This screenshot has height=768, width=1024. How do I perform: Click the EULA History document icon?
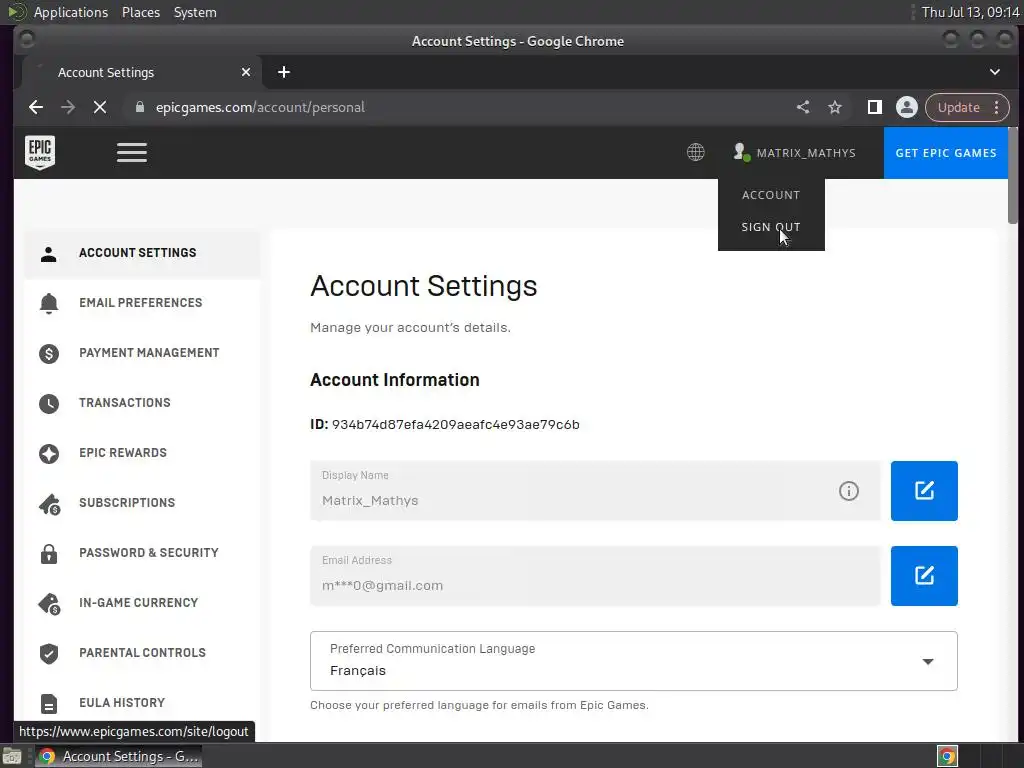pos(48,704)
